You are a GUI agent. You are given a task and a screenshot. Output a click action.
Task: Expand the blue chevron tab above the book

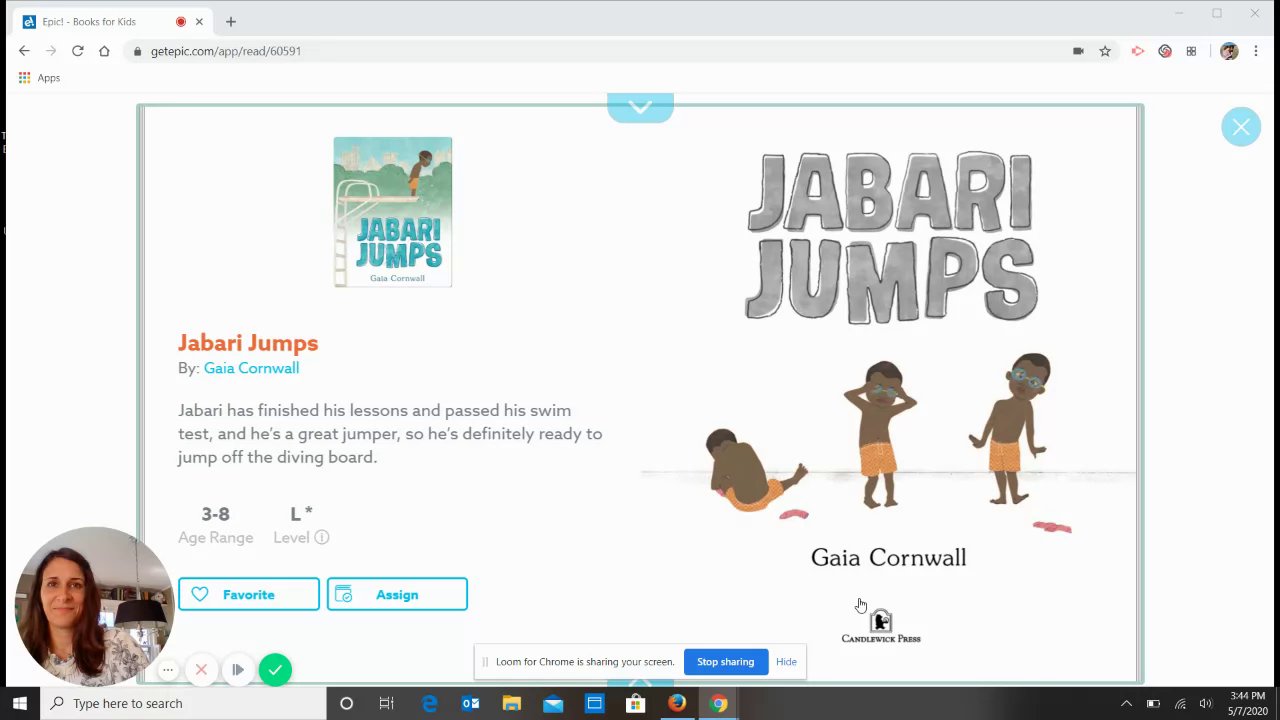640,107
